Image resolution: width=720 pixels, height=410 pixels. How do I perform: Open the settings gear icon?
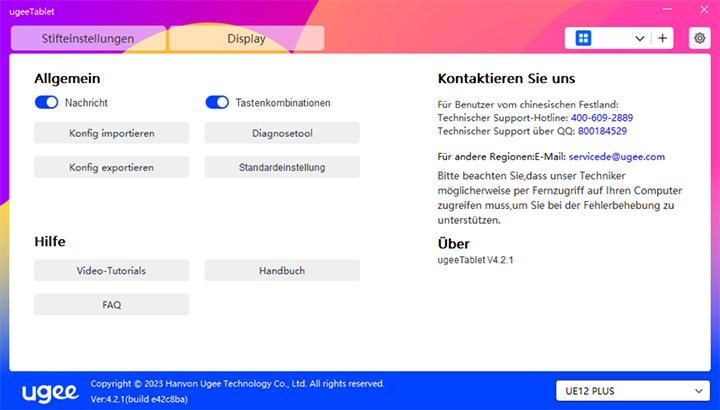click(x=699, y=38)
